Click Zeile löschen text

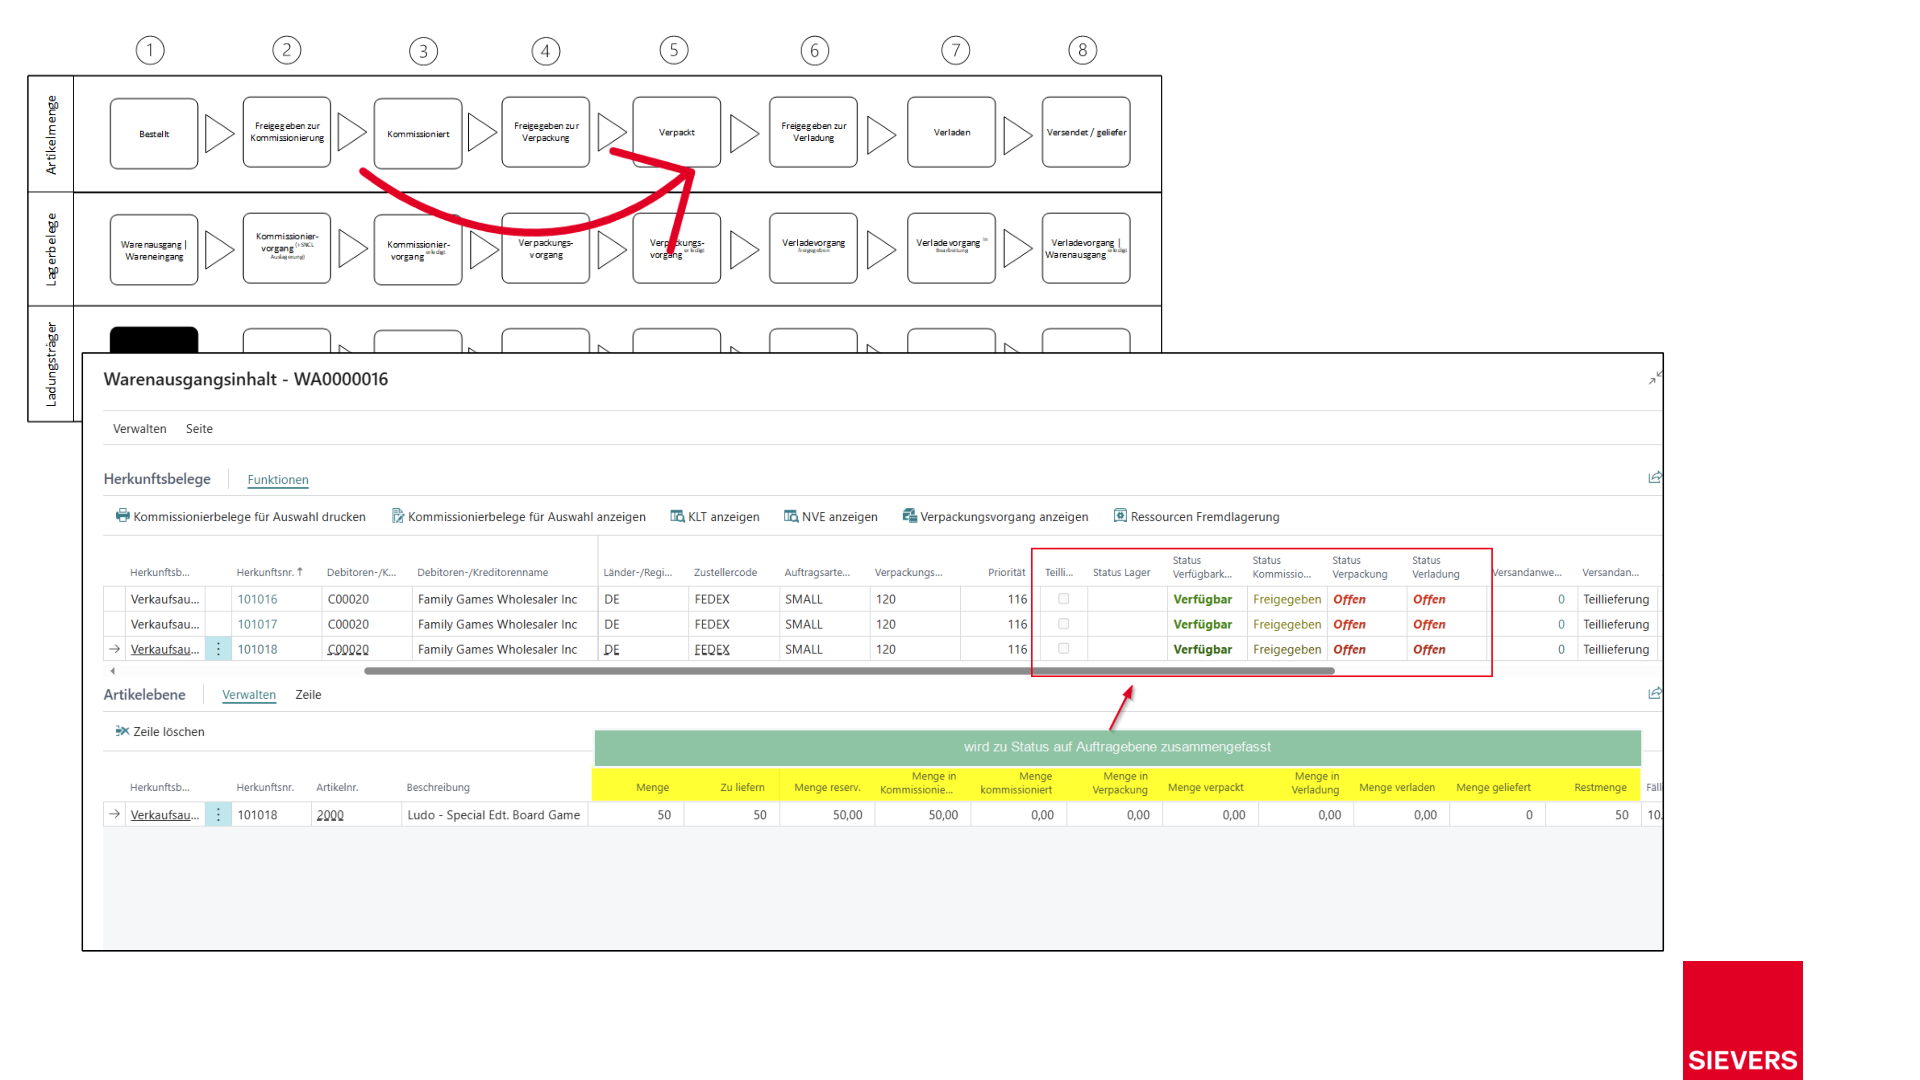168,731
